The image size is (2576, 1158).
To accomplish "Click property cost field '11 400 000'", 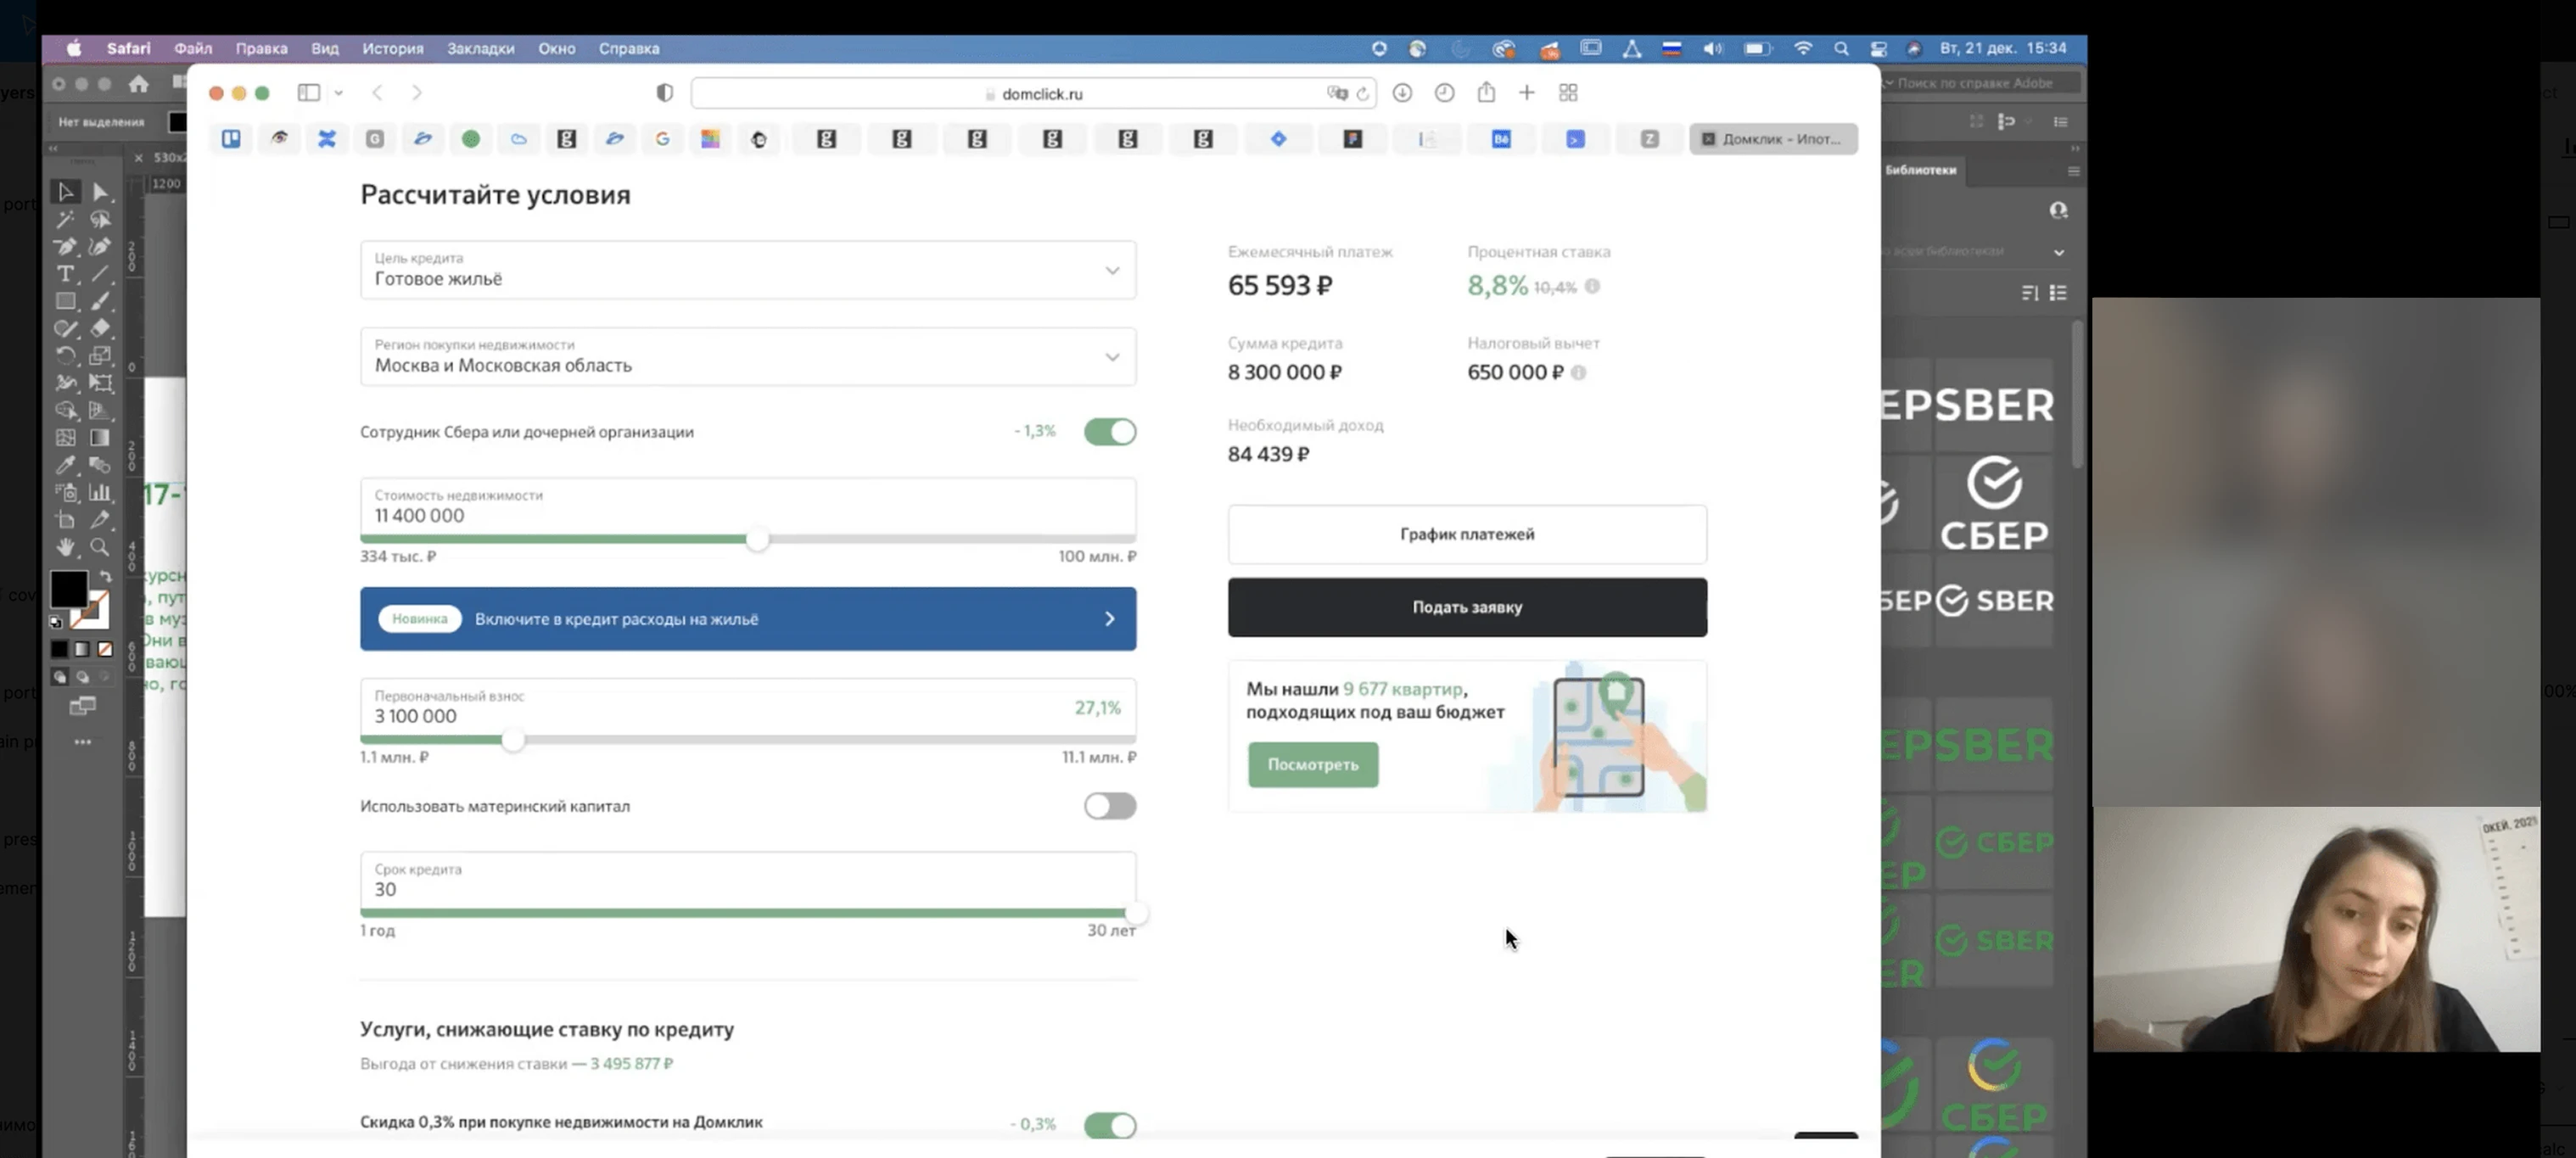I will [x=748, y=507].
